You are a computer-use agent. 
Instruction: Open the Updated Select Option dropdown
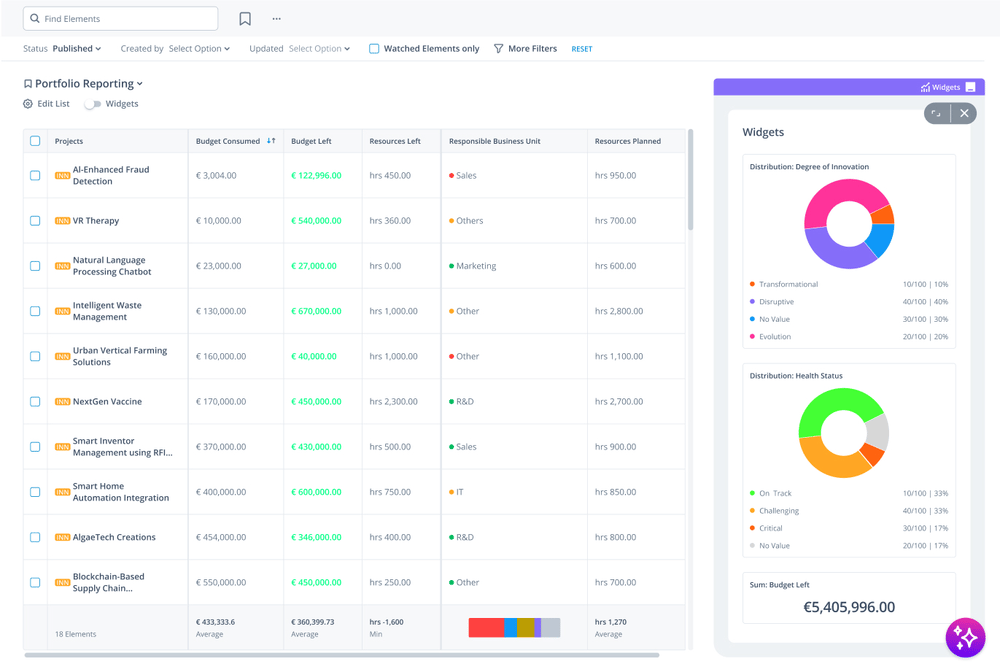[319, 48]
